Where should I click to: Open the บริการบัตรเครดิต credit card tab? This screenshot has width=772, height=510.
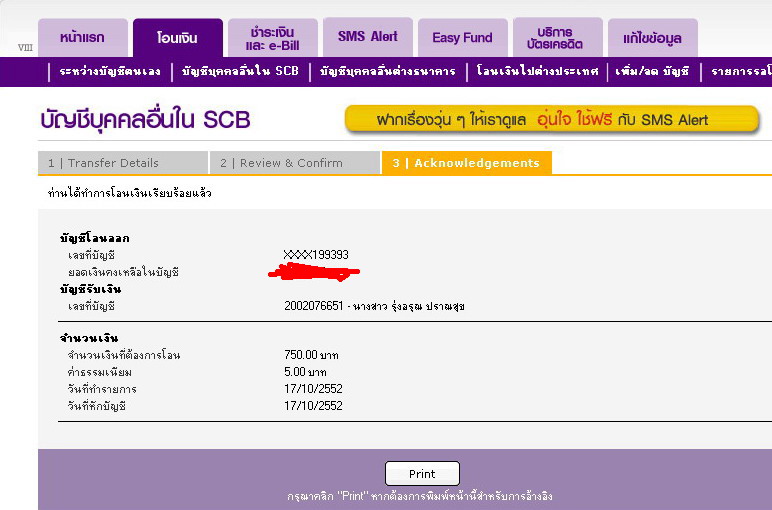click(x=558, y=37)
